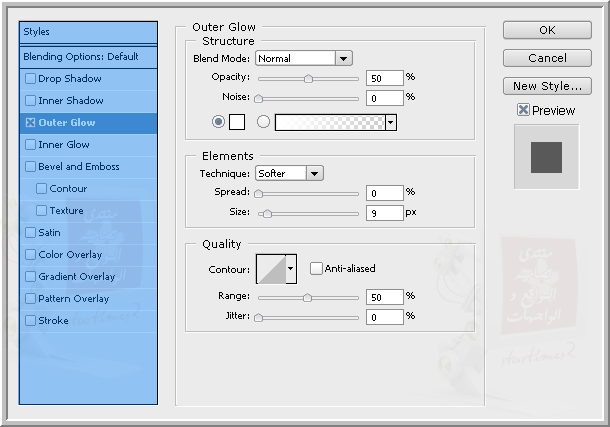Click the Contour curve thumbnail
This screenshot has width=610, height=427.
270,268
